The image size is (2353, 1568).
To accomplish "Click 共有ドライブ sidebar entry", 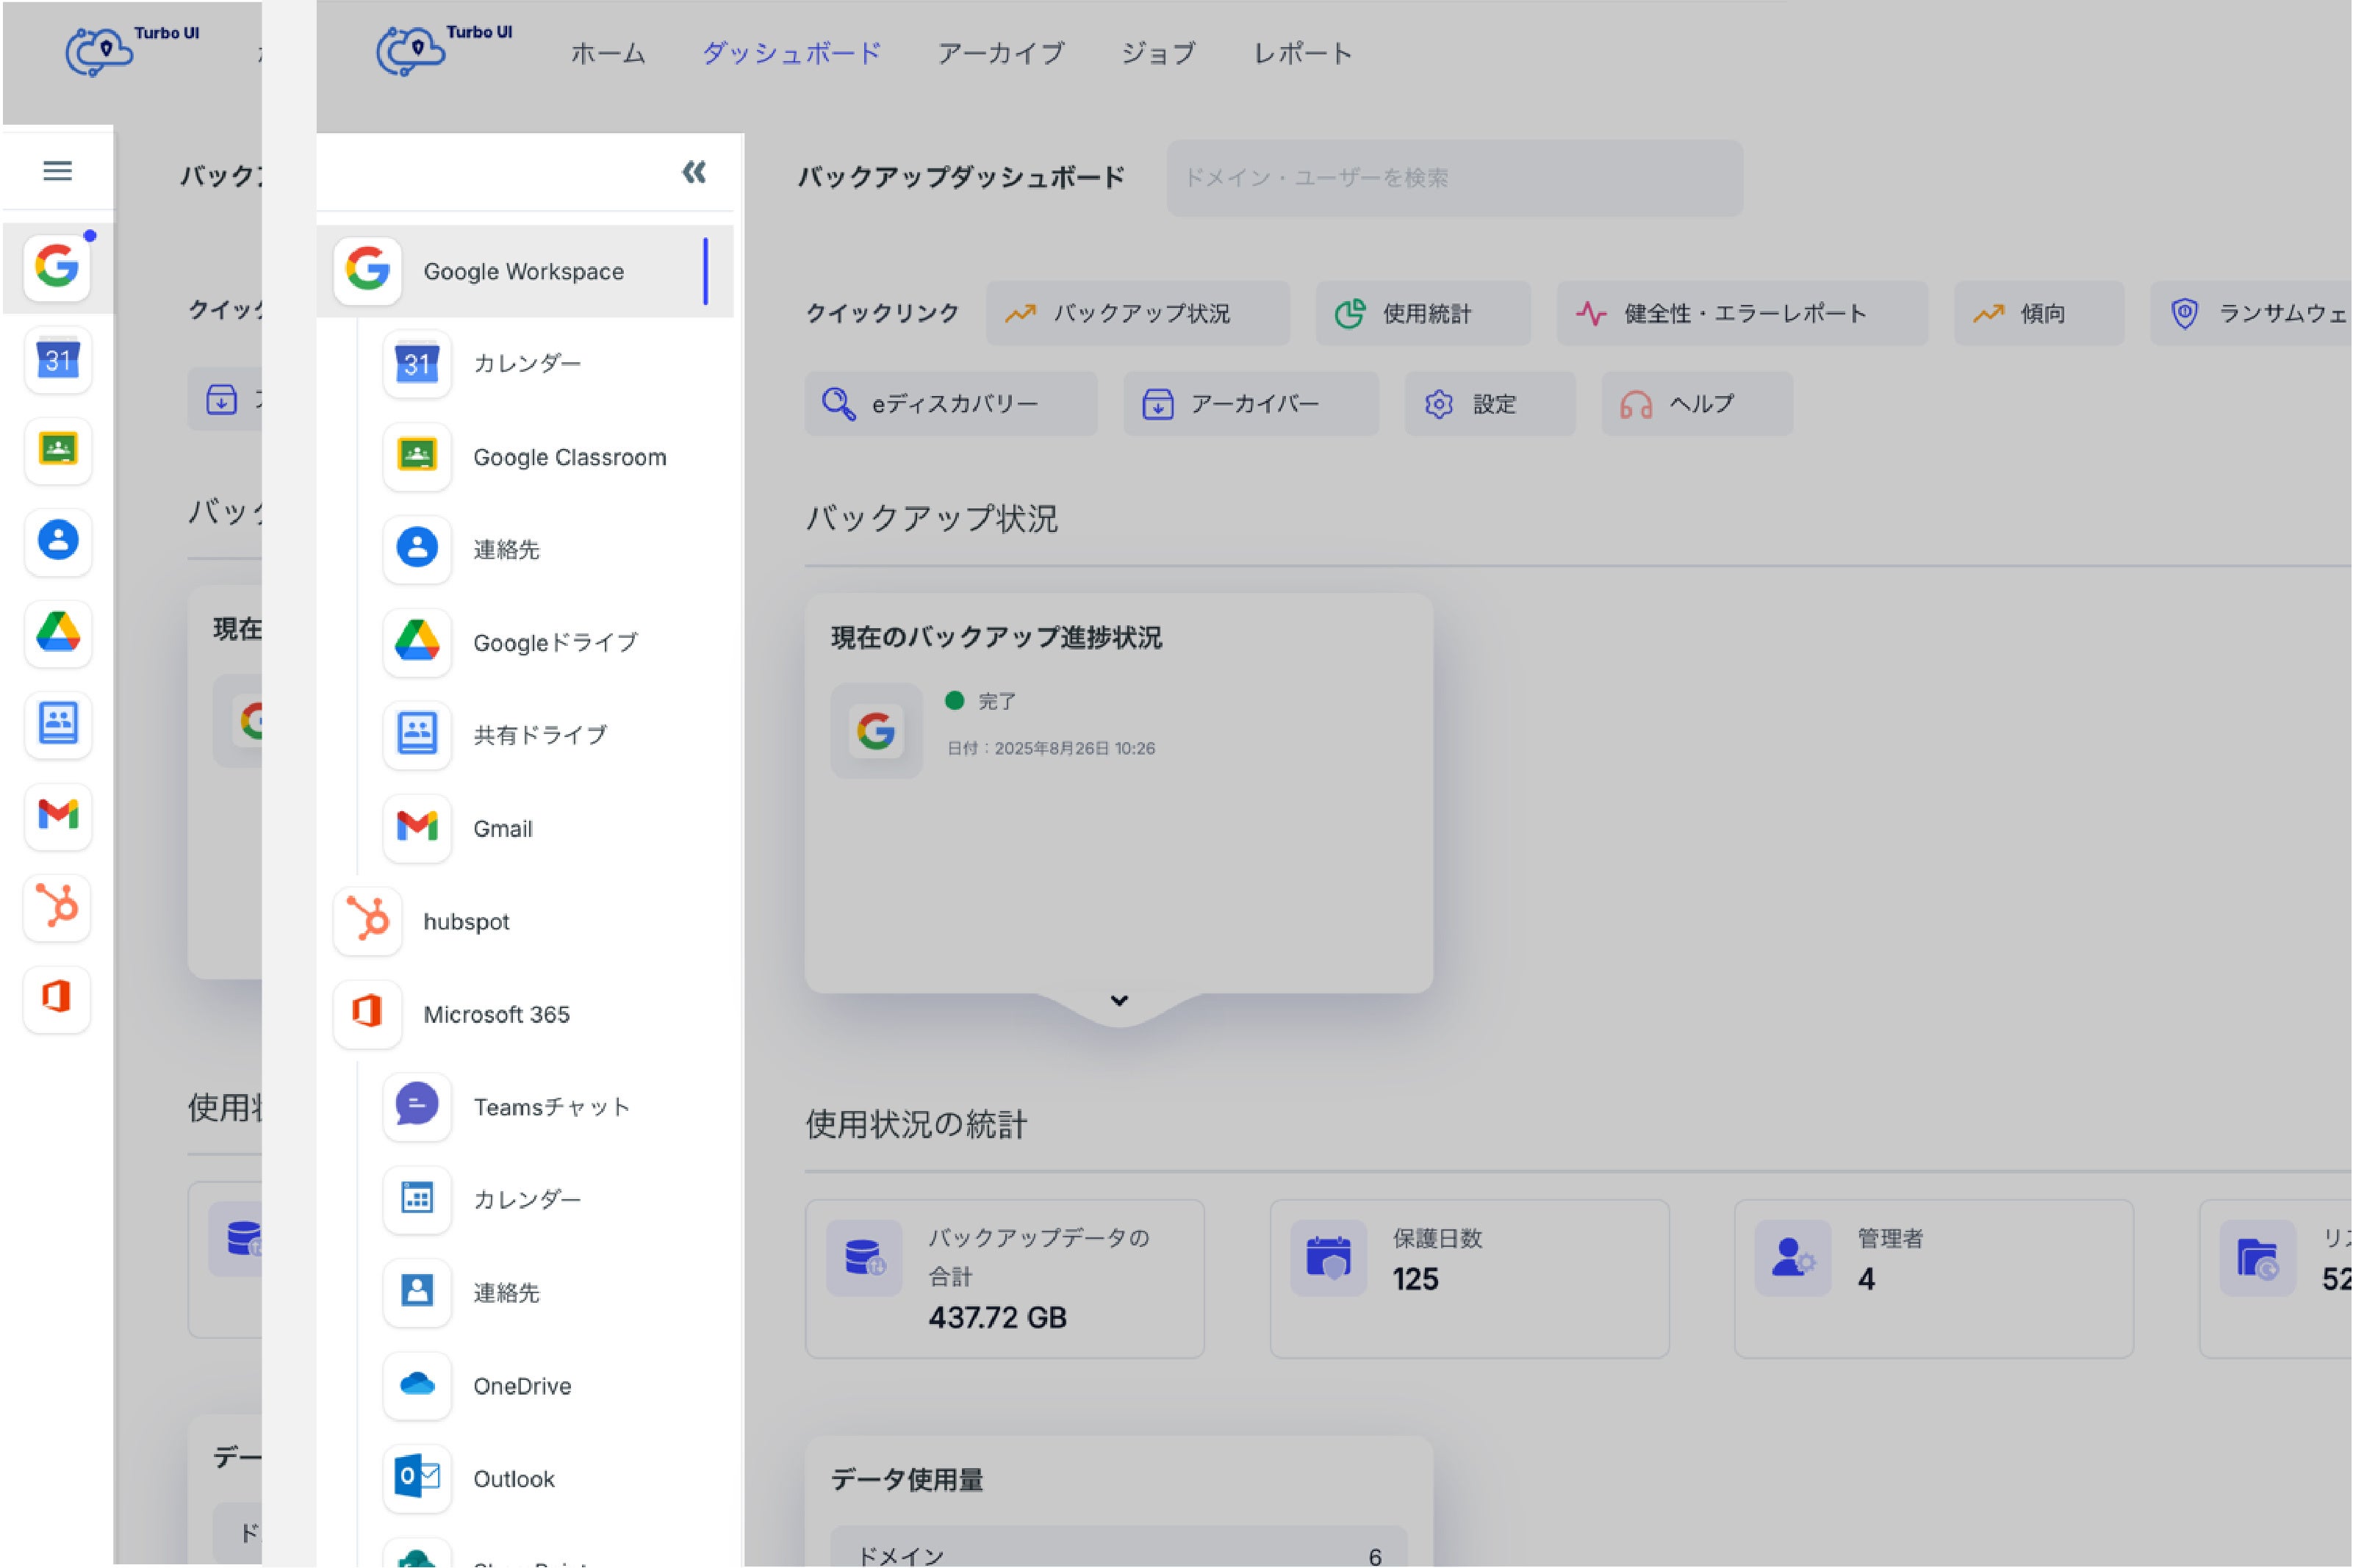I will pyautogui.click(x=539, y=735).
